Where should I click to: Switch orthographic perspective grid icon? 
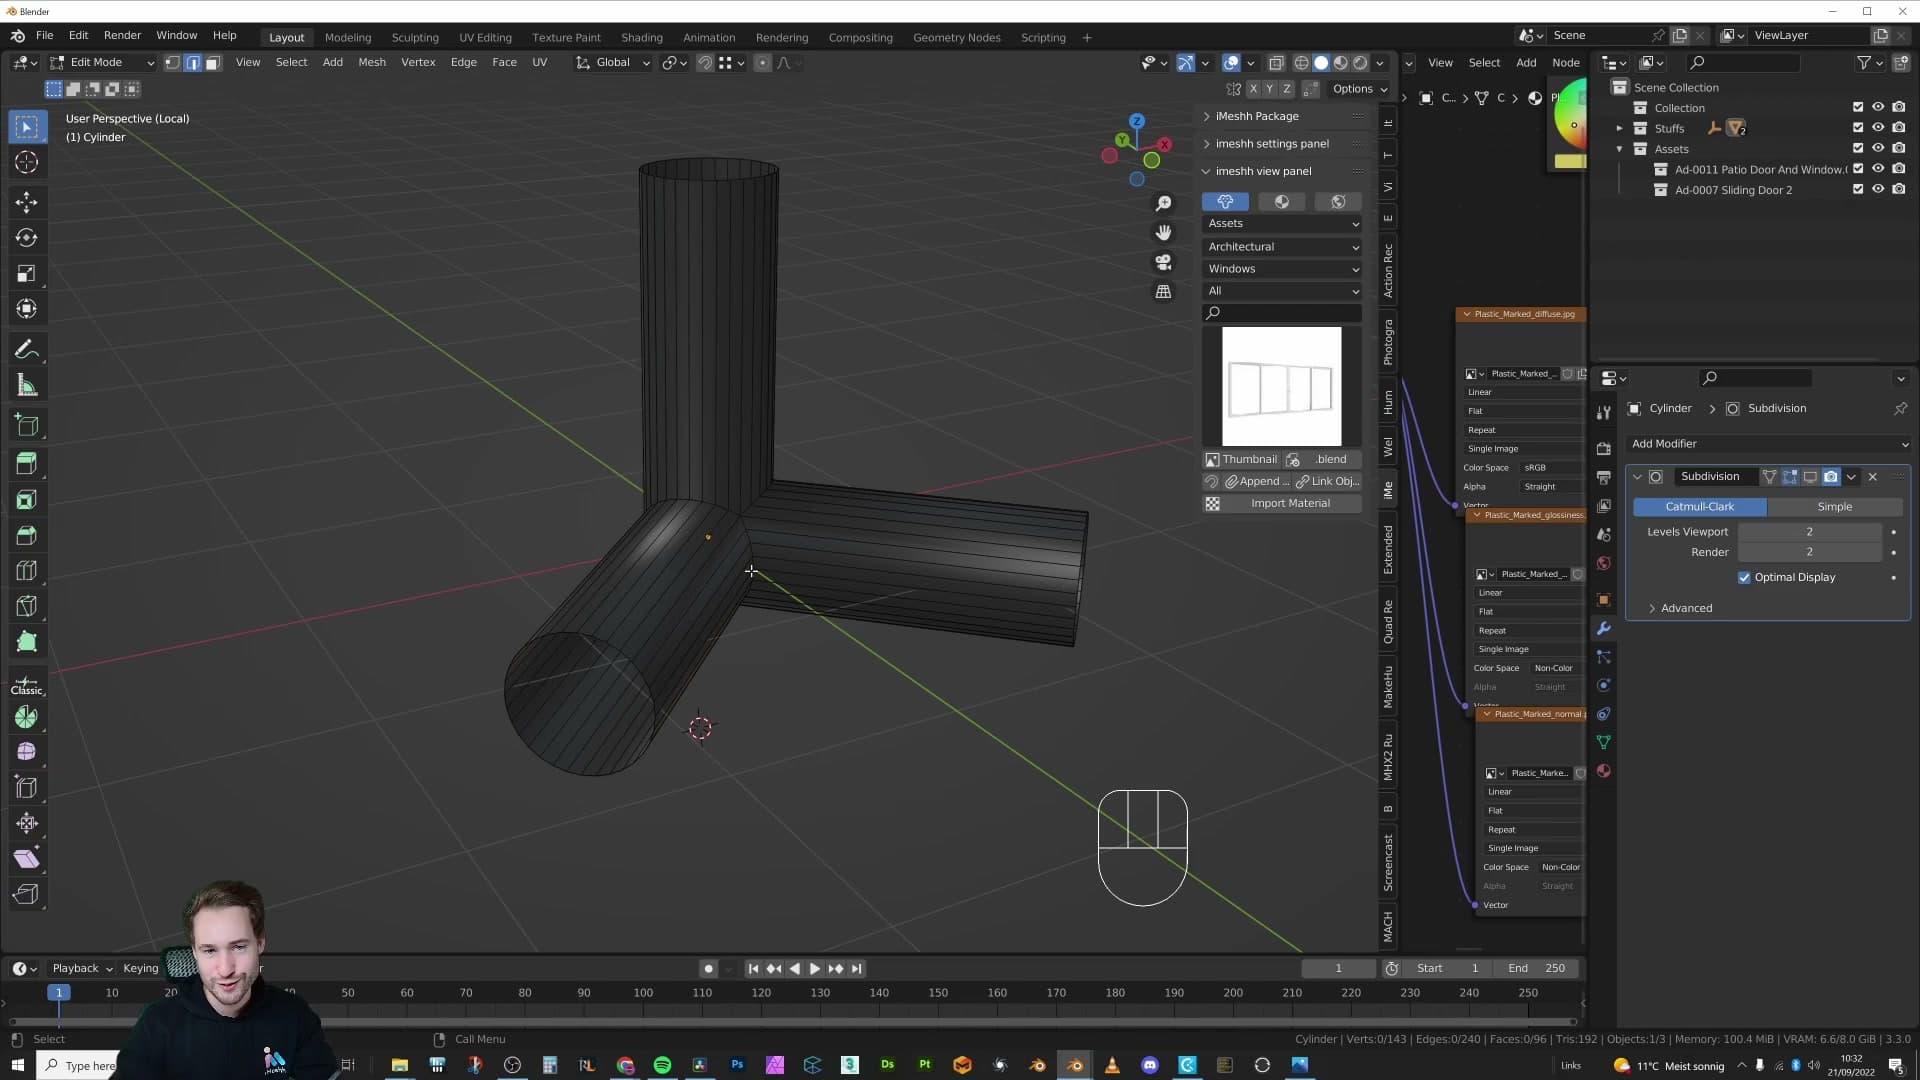pos(1163,292)
